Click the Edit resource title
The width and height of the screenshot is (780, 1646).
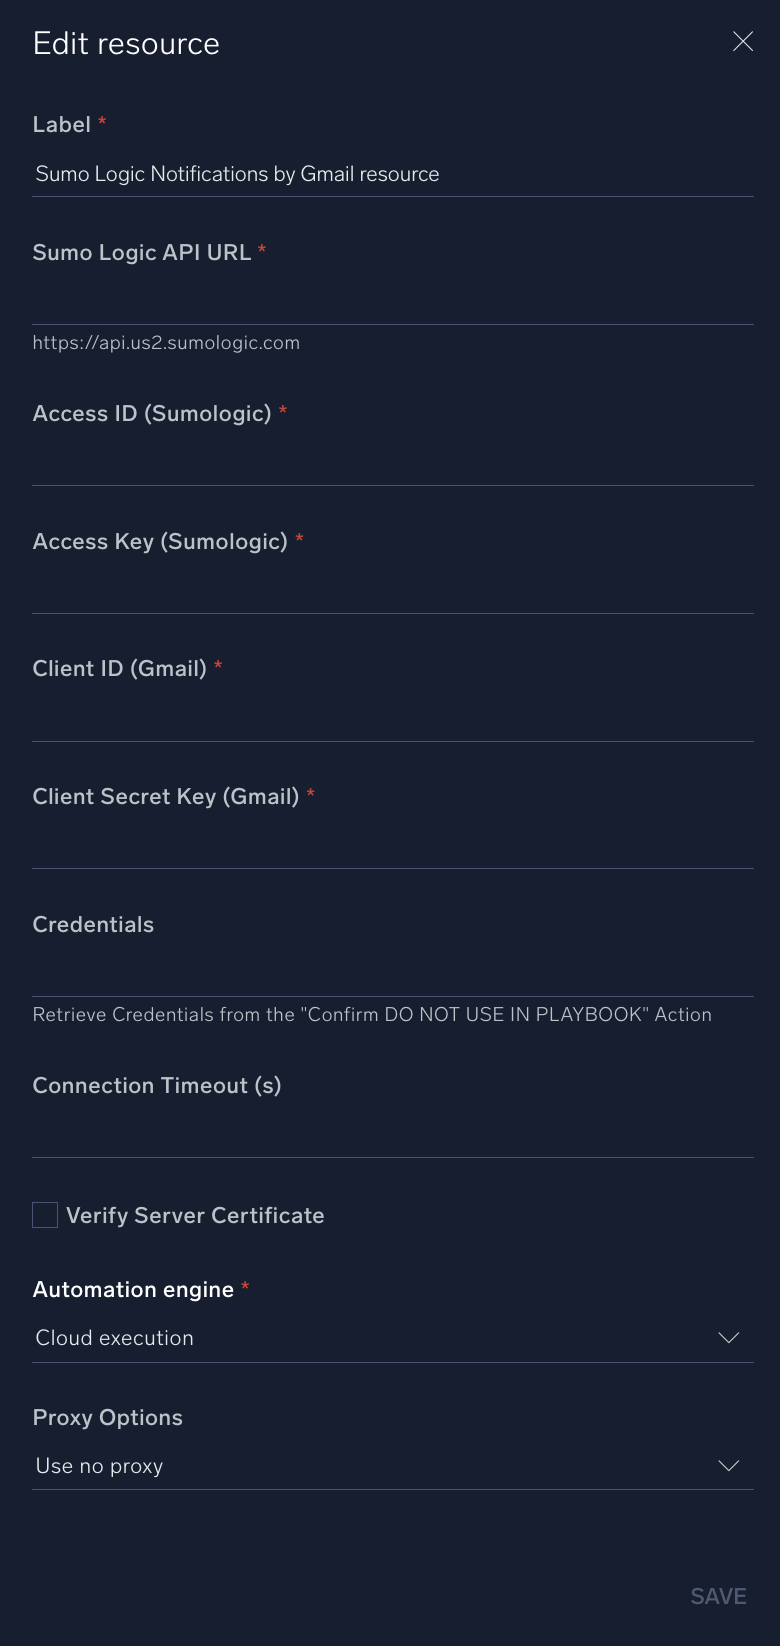pyautogui.click(x=126, y=43)
